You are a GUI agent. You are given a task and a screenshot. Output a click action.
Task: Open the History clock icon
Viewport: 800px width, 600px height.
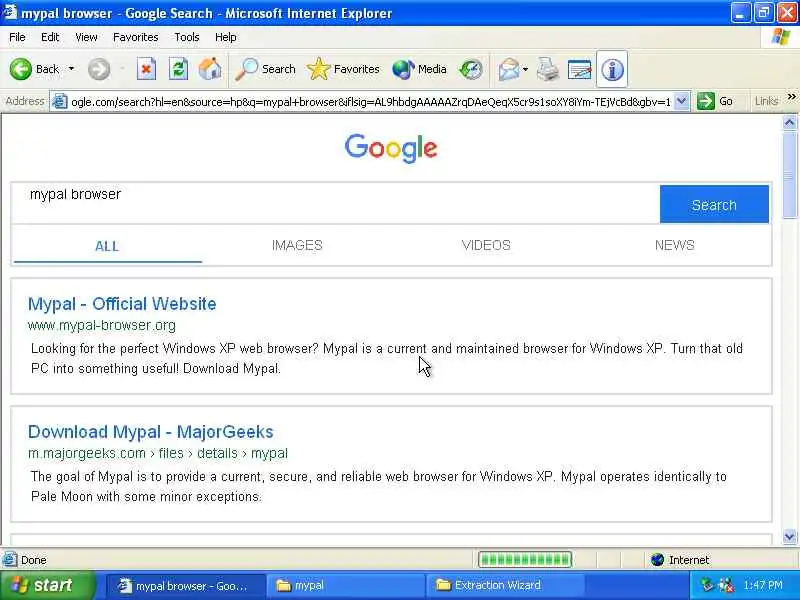point(470,69)
